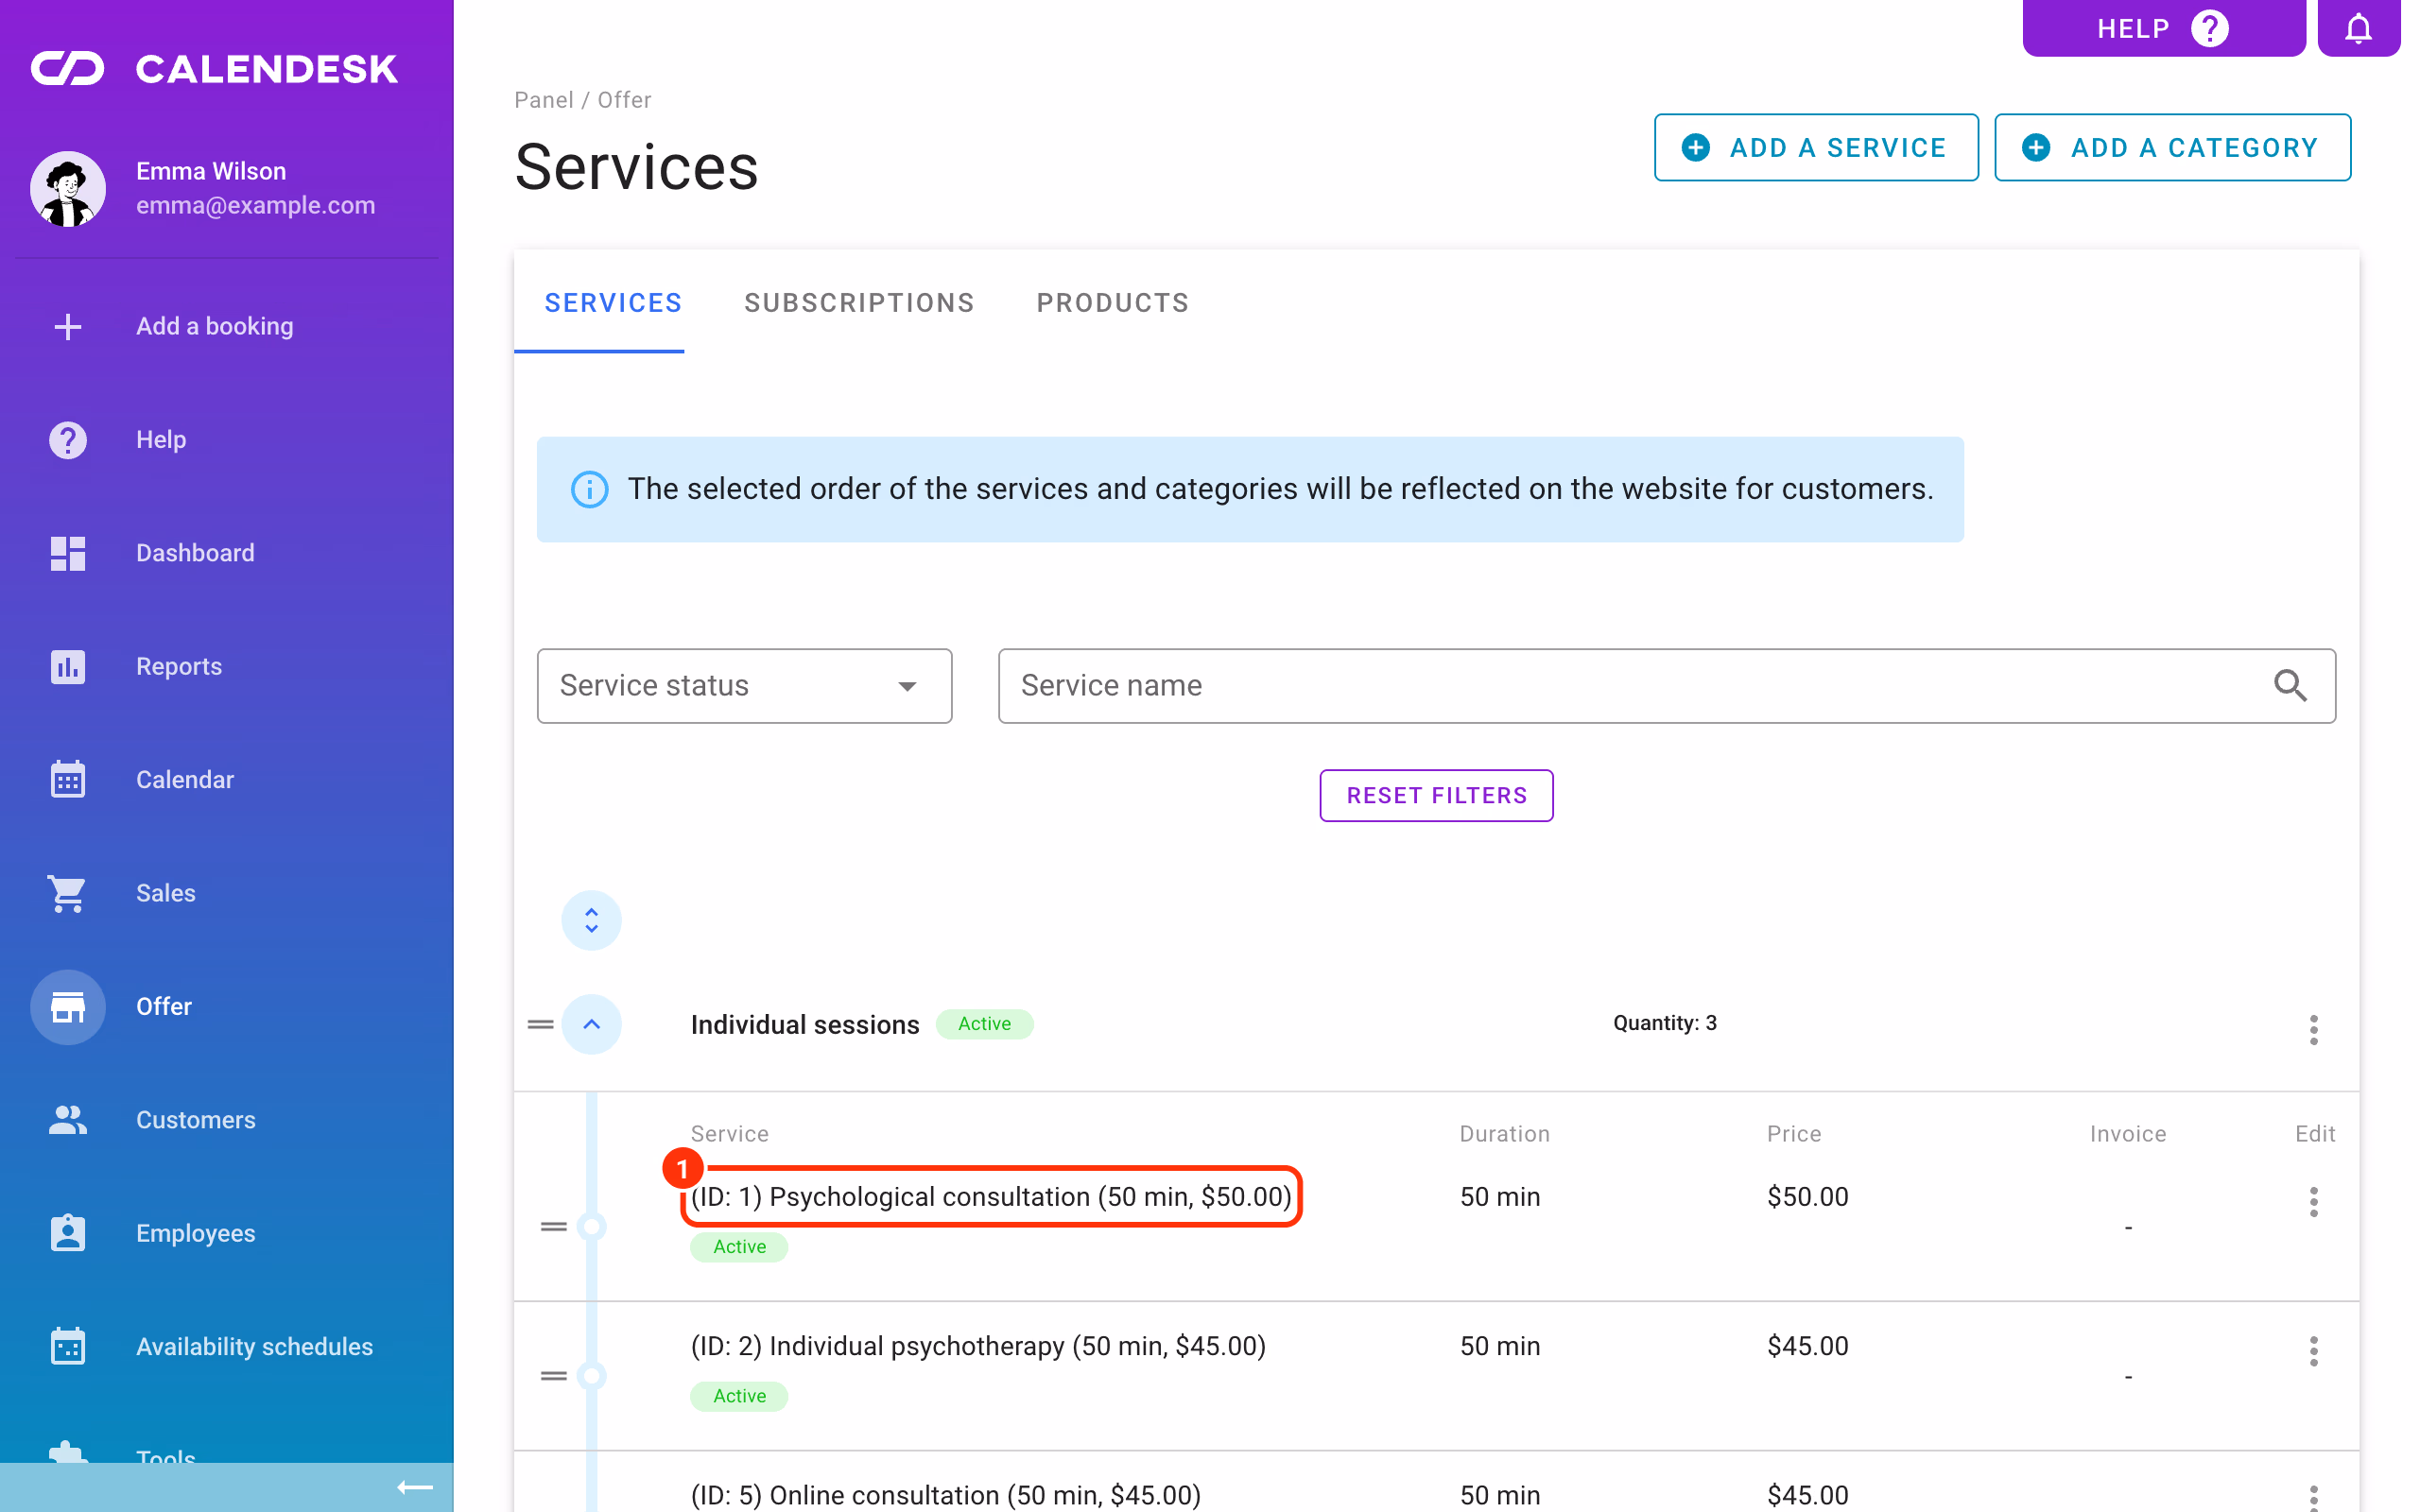
Task: Click the info icon in the blue notice
Action: (589, 489)
